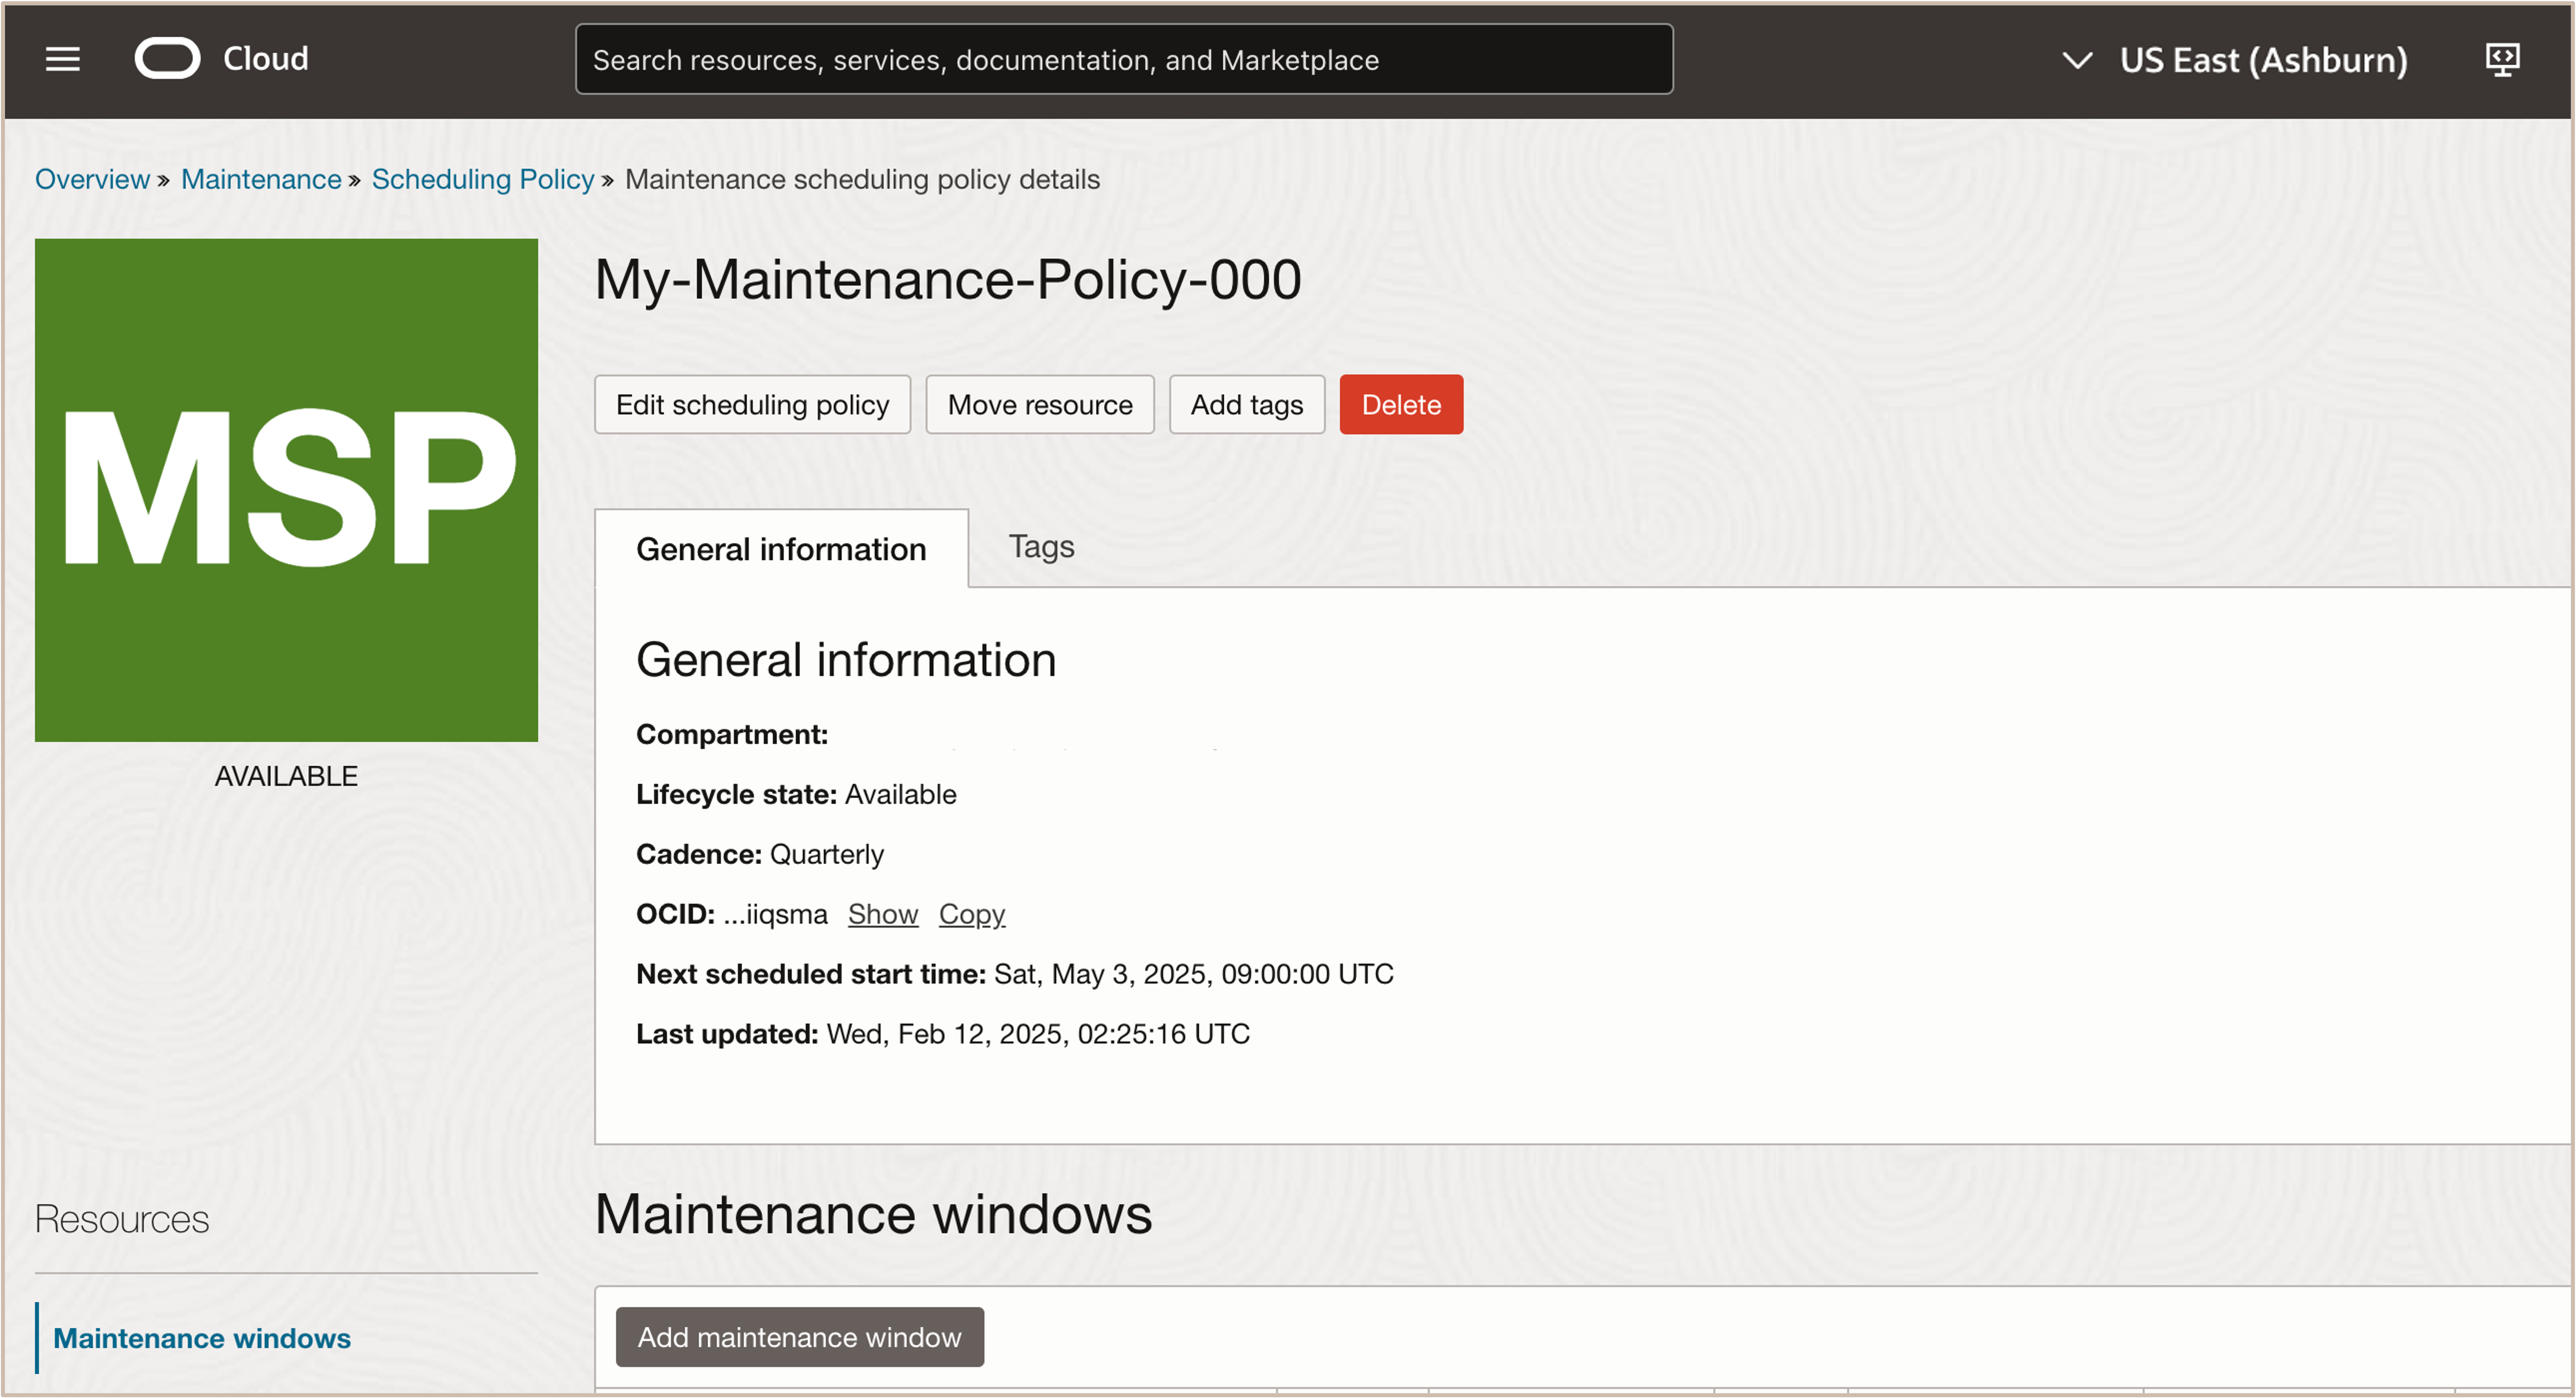Open the Add tags dialog
This screenshot has width=2576, height=1398.
[x=1246, y=404]
